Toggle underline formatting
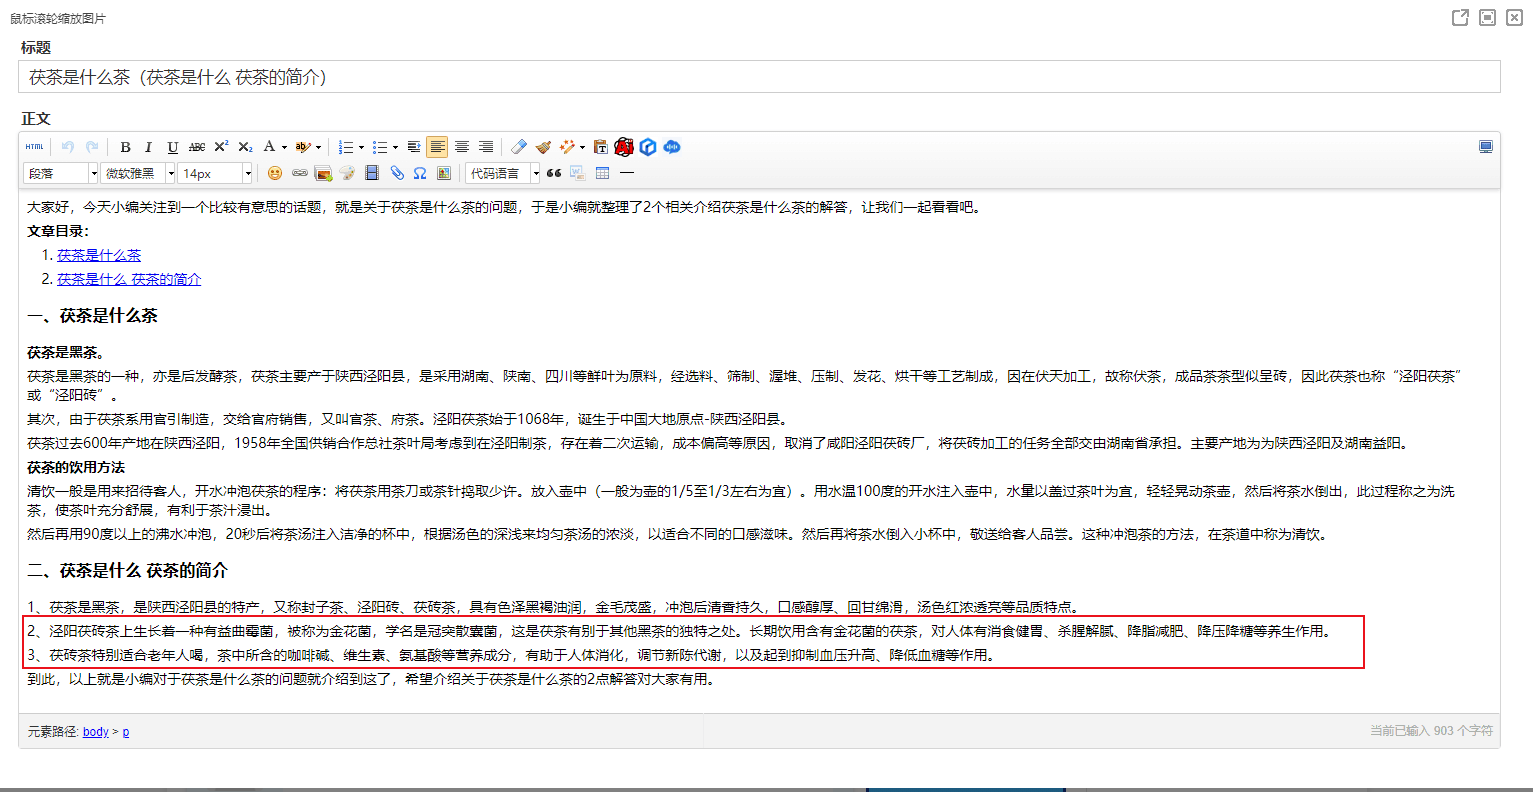This screenshot has height=792, width=1533. (172, 147)
